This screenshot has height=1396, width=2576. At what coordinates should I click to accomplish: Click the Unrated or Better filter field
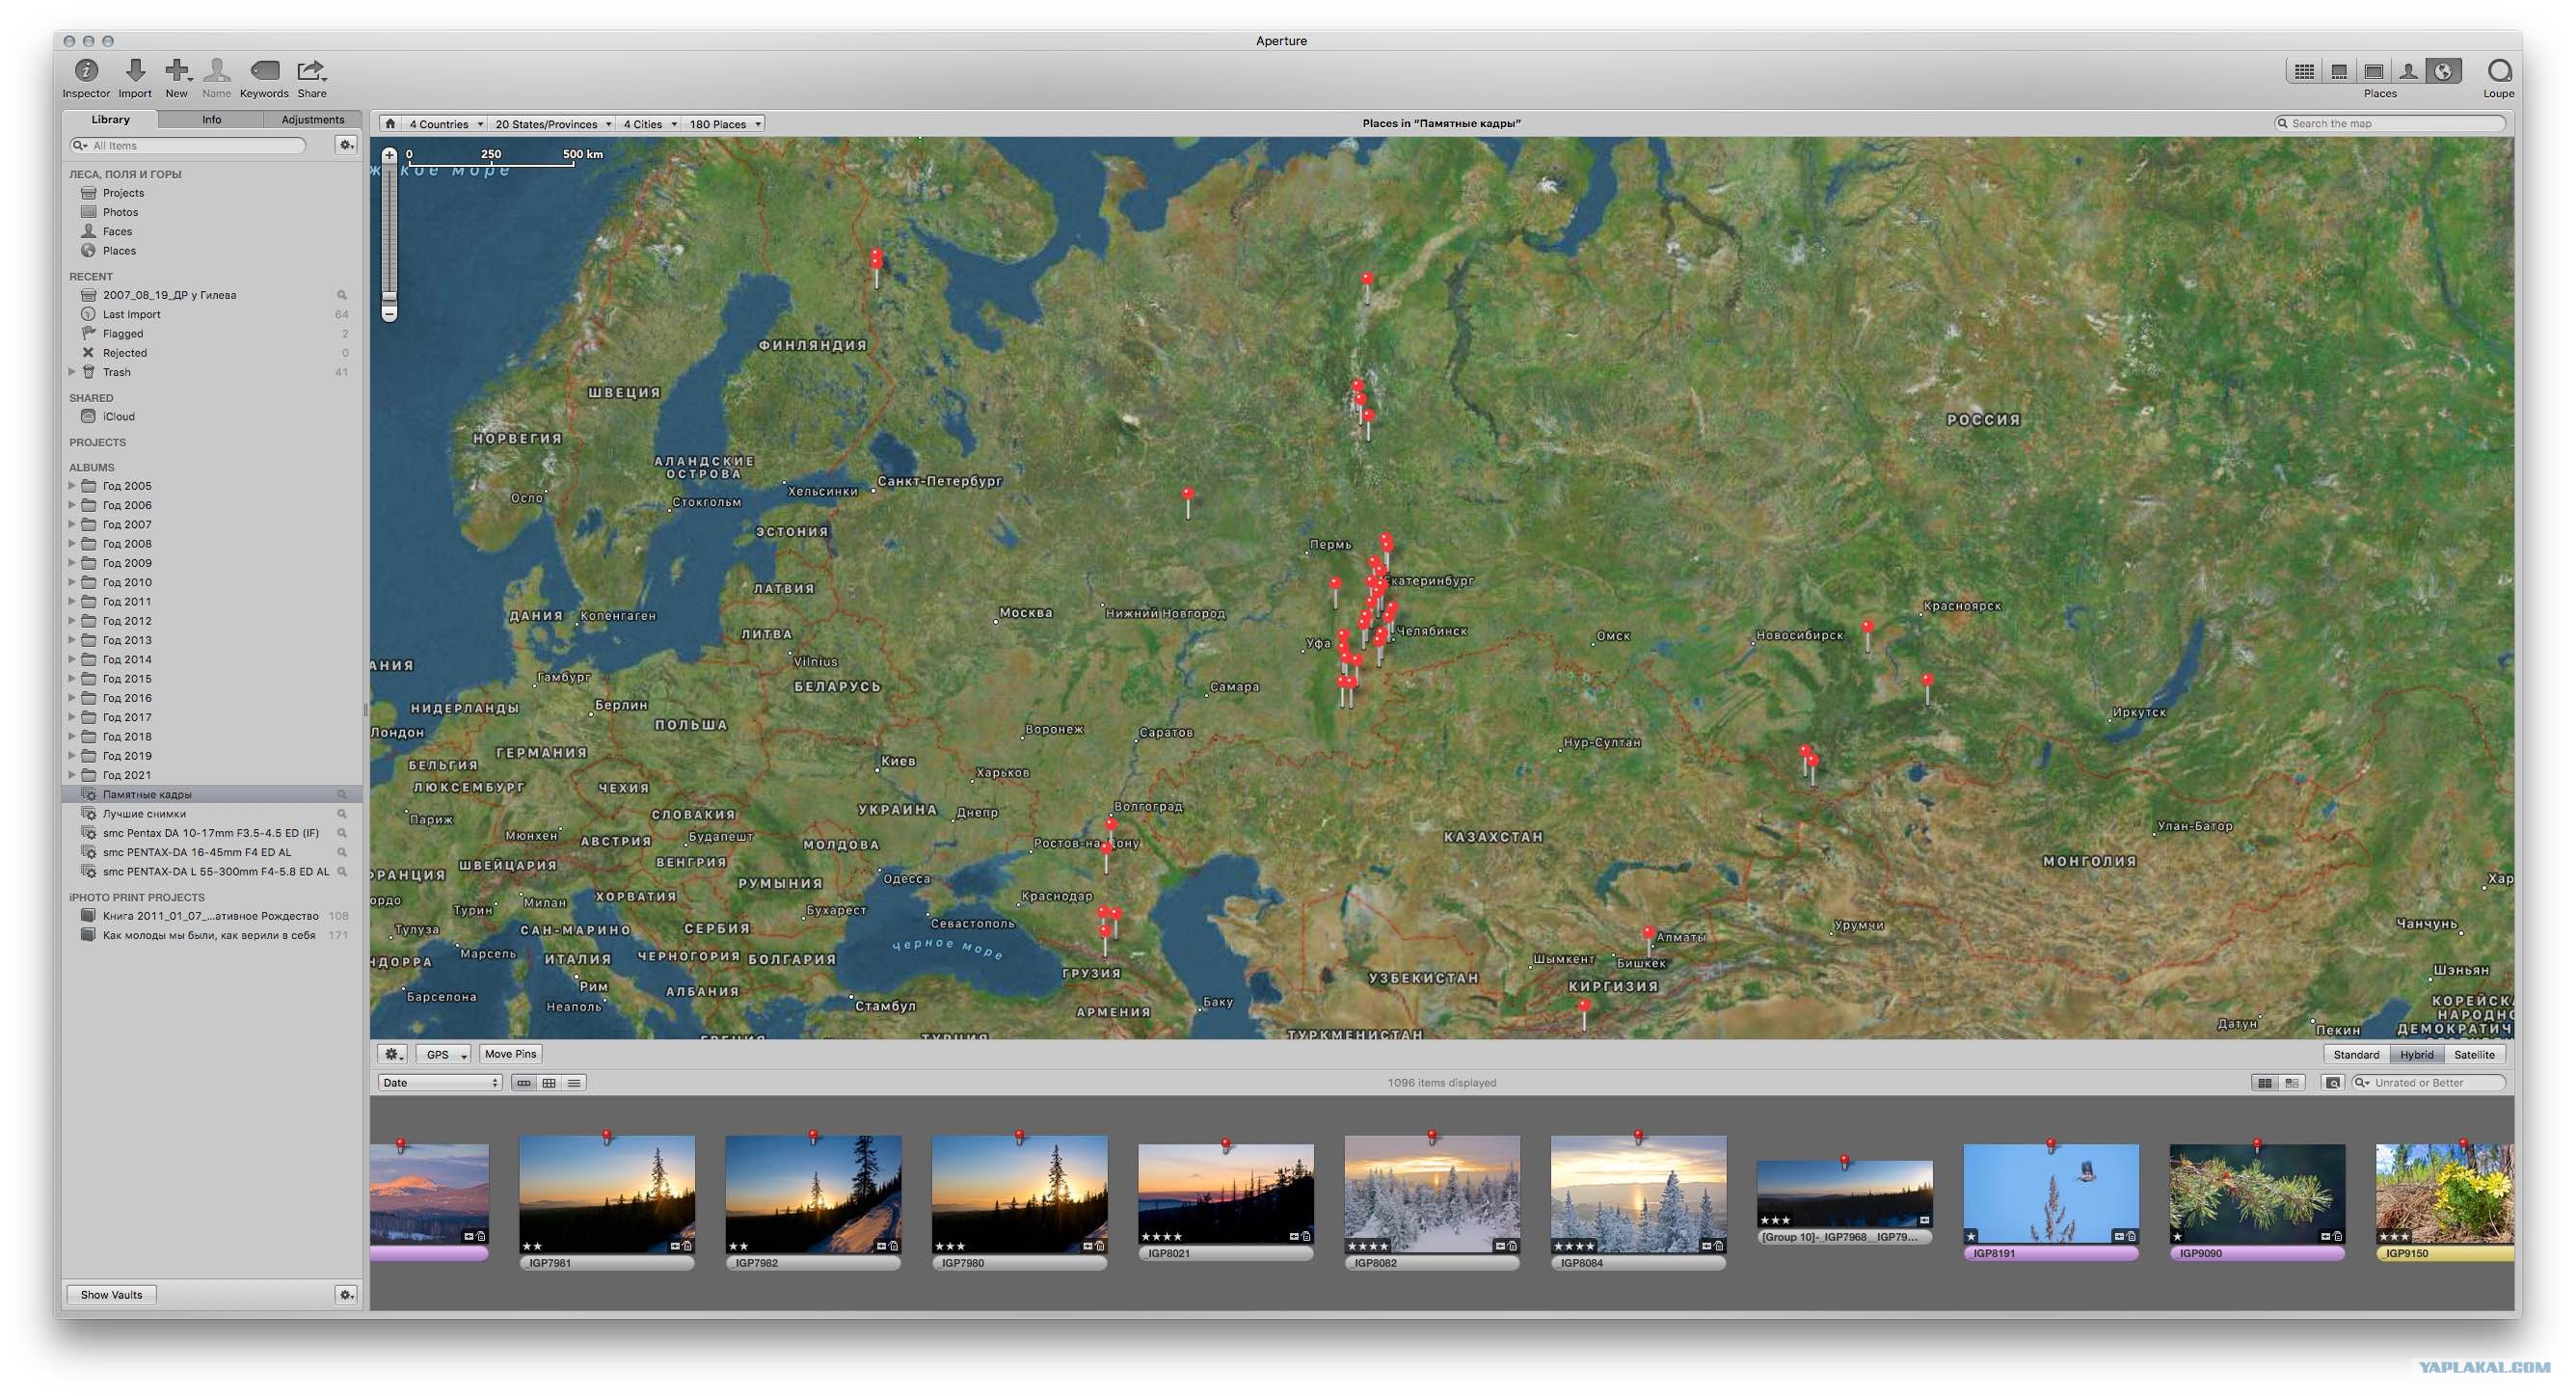2428,1083
